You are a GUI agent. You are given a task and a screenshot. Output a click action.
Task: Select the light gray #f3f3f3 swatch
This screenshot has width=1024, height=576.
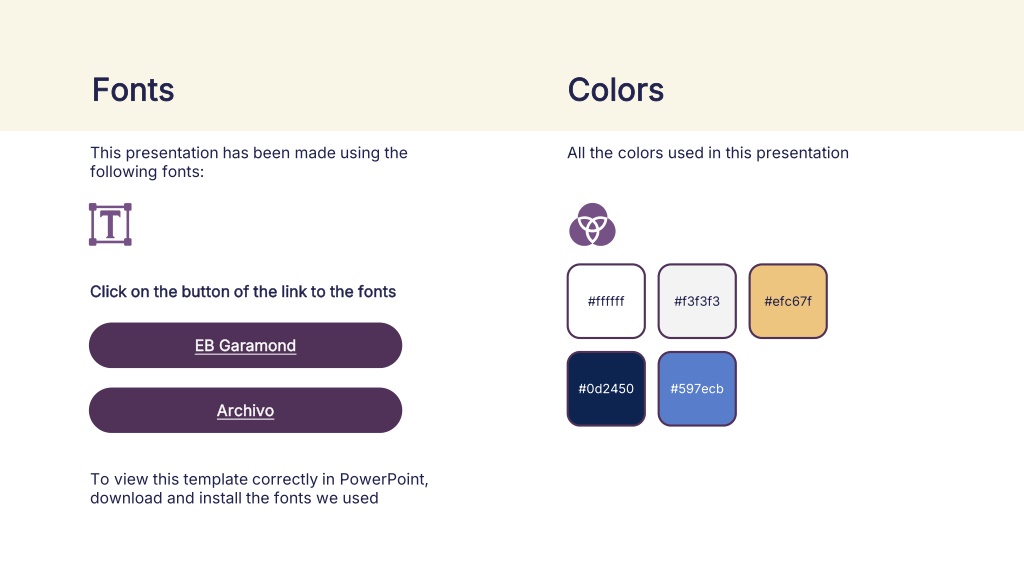click(697, 301)
